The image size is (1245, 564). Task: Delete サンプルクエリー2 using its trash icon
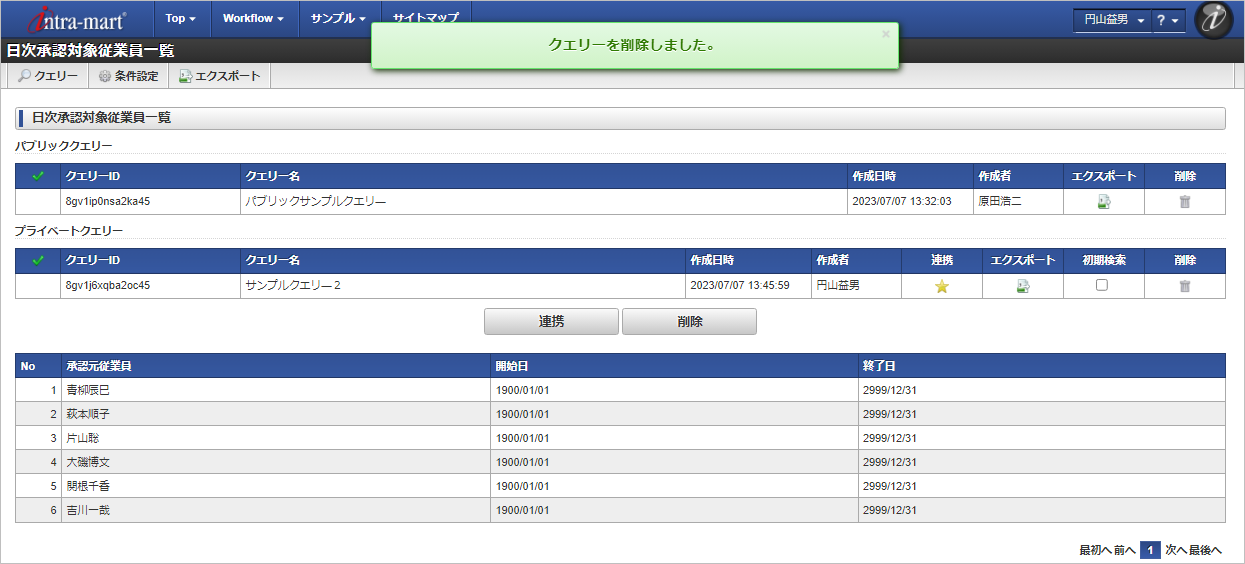(1185, 286)
